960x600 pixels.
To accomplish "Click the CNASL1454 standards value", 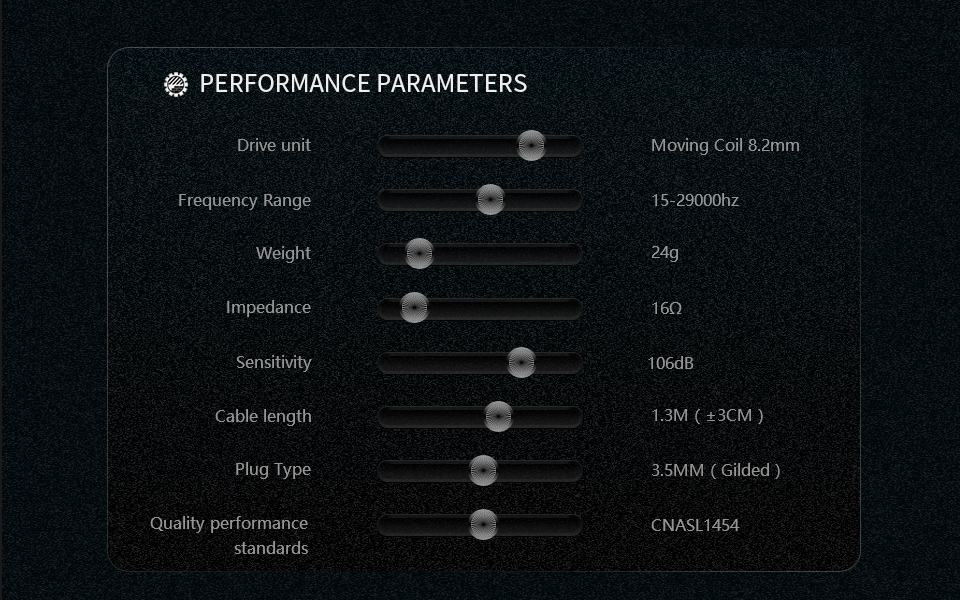I will pos(695,524).
